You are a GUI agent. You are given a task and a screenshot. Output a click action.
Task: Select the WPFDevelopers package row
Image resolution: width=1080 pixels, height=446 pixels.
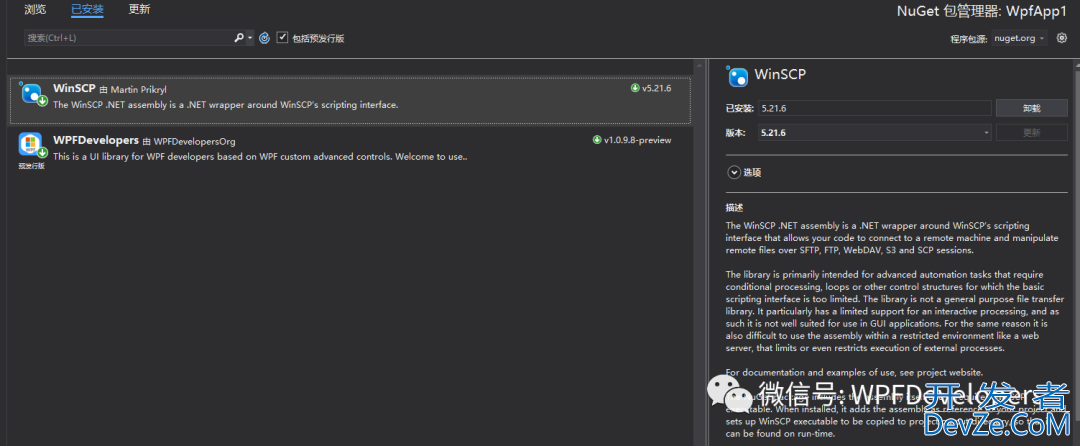coord(350,148)
